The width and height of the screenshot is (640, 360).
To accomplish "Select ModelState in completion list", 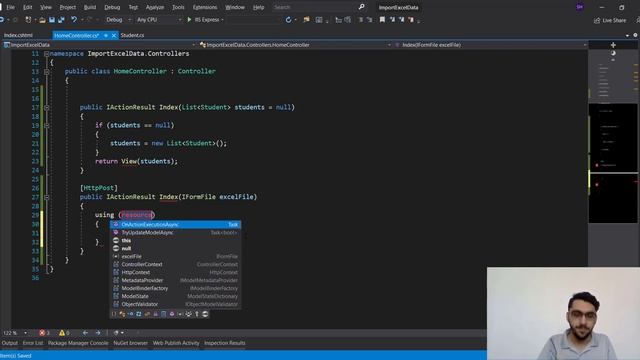I will (176, 296).
